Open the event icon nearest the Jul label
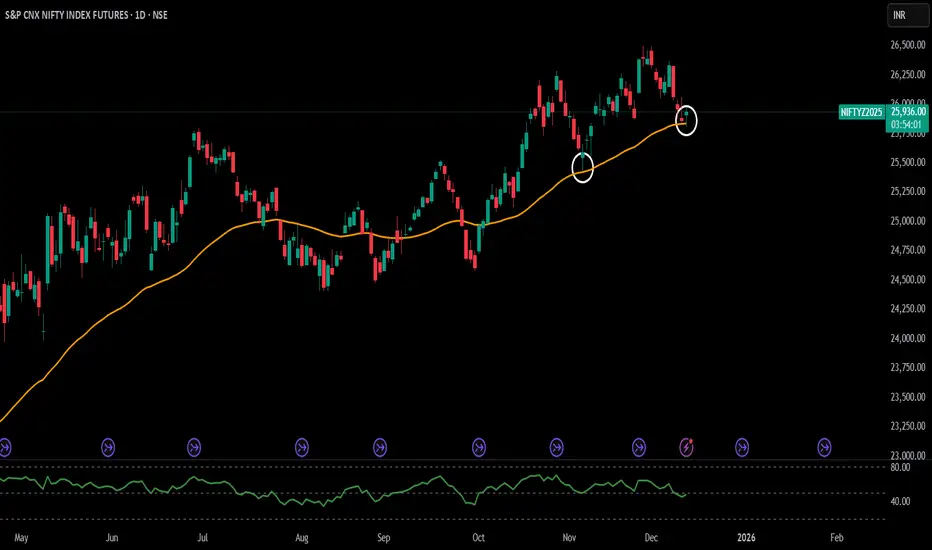 (x=194, y=447)
